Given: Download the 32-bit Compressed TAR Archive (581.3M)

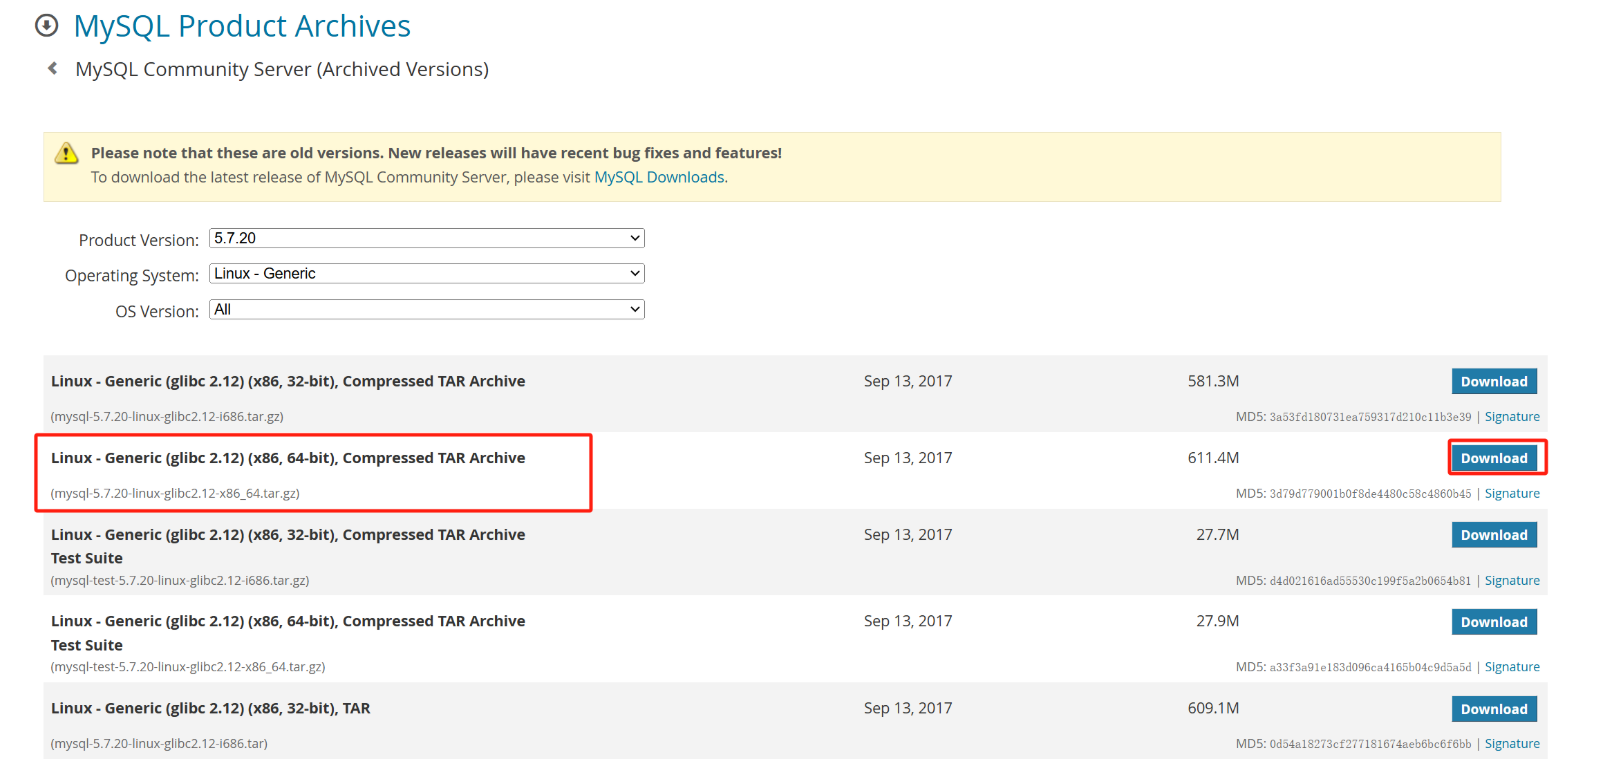Looking at the screenshot, I should pyautogui.click(x=1493, y=381).
